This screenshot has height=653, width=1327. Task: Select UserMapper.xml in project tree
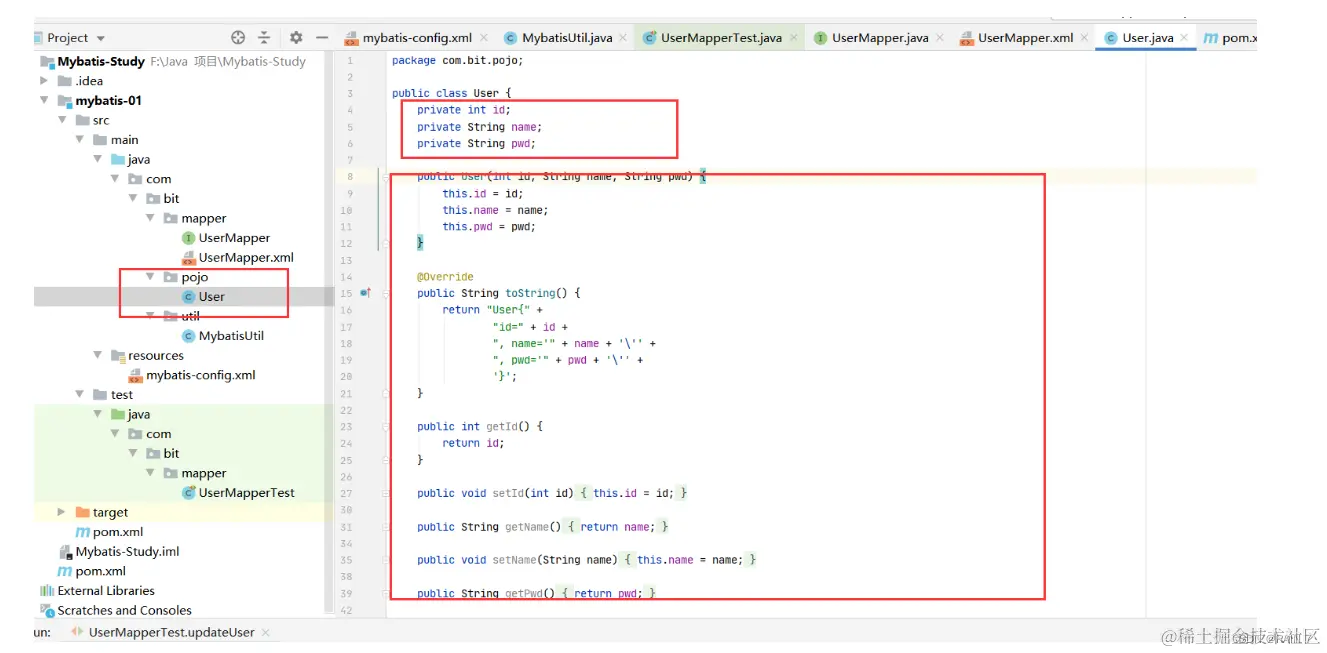[236, 257]
